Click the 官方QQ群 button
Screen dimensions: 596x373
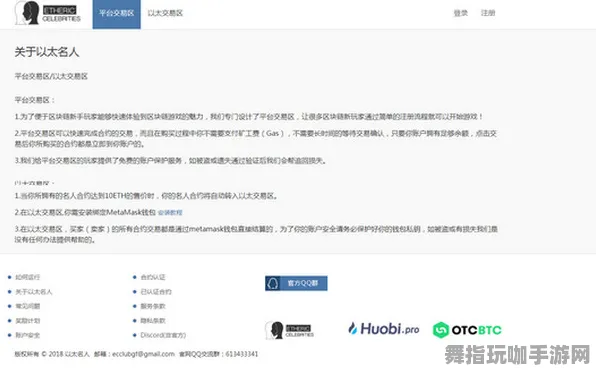pyautogui.click(x=296, y=283)
